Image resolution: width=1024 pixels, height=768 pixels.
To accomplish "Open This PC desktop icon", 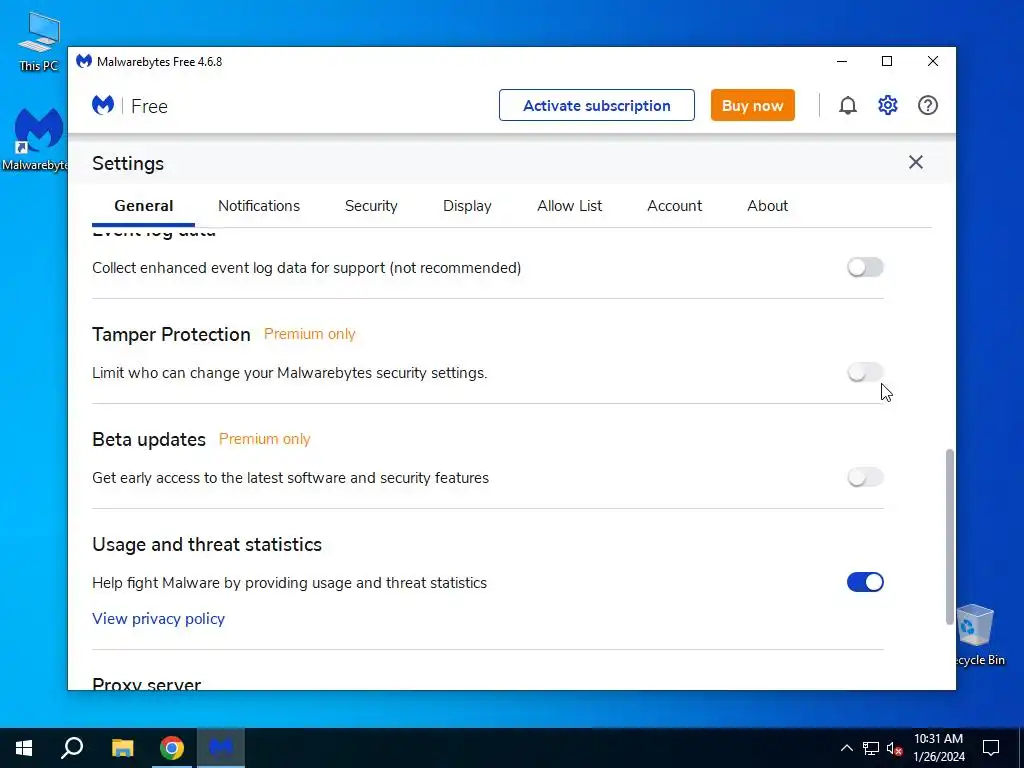I will pos(39,42).
